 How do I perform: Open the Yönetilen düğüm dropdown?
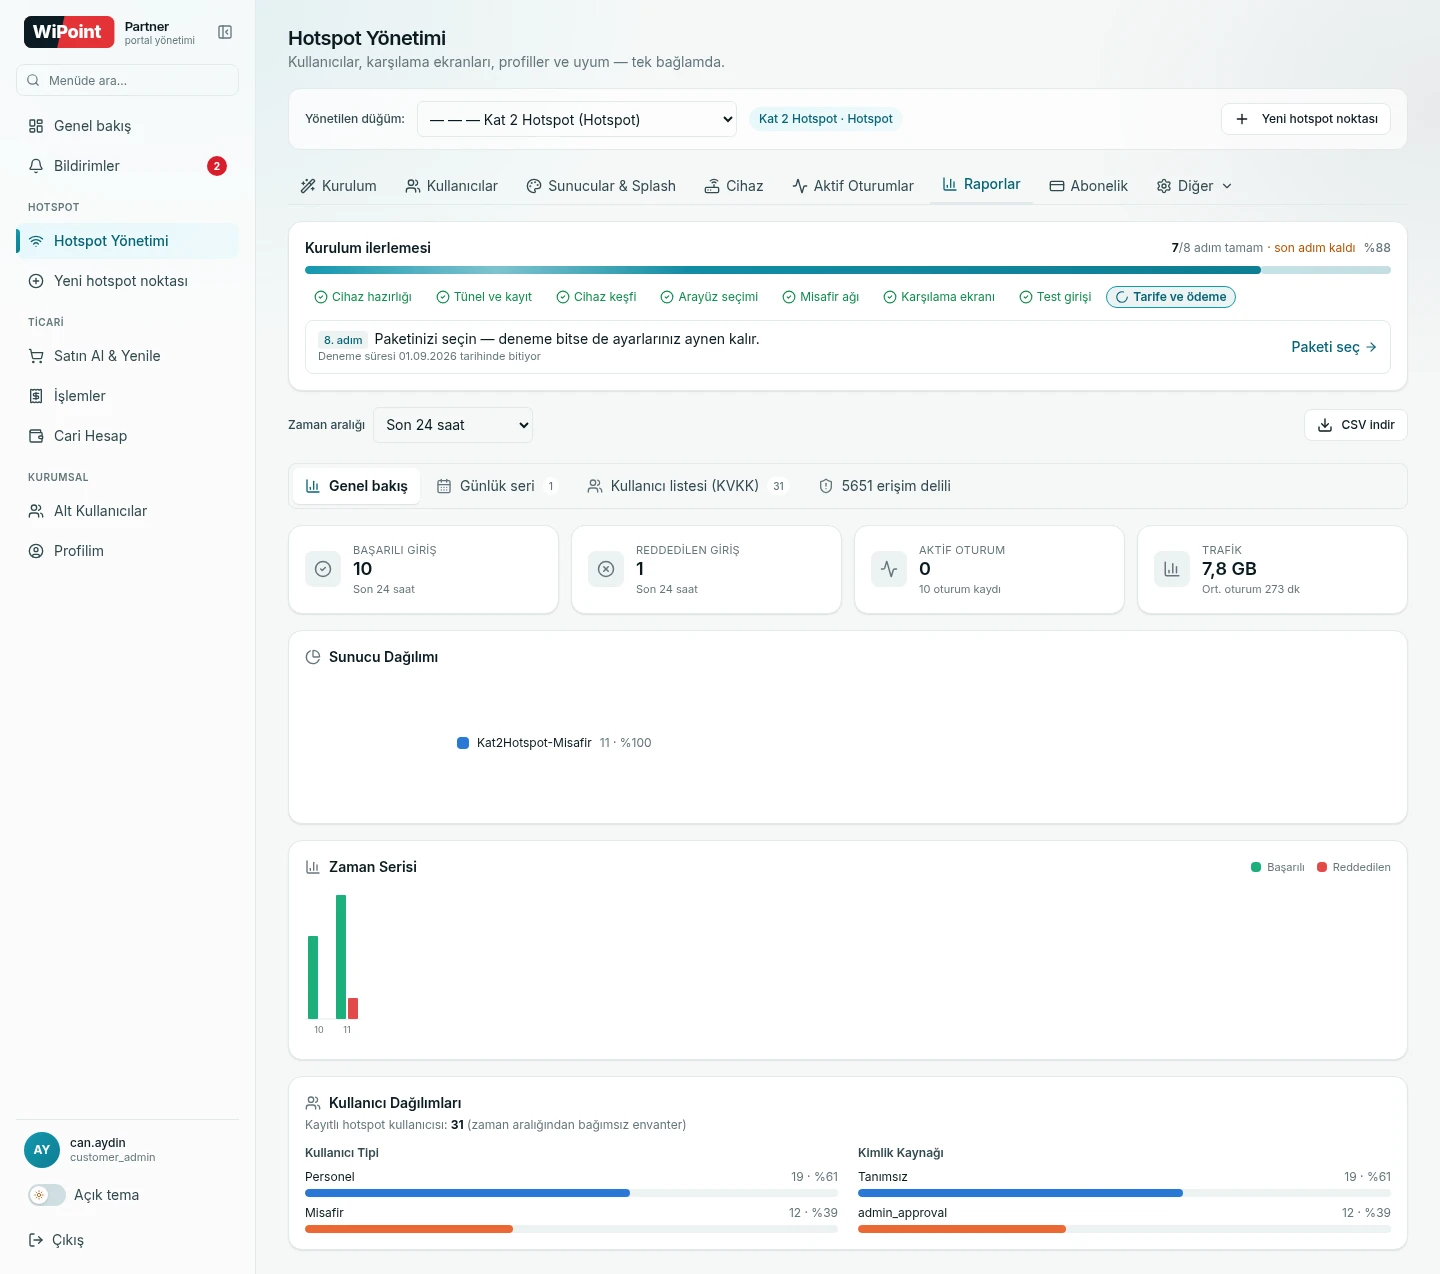pos(577,119)
